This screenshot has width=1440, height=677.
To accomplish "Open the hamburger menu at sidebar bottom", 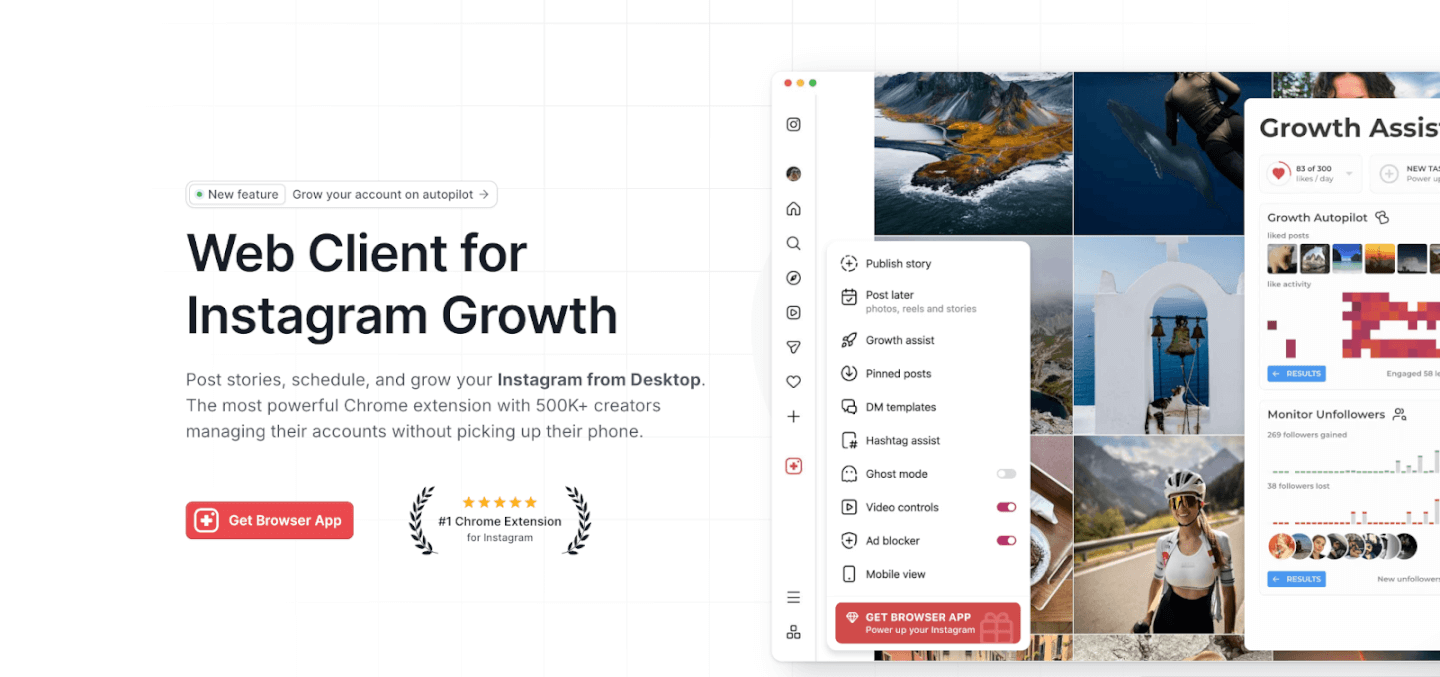I will click(793, 596).
